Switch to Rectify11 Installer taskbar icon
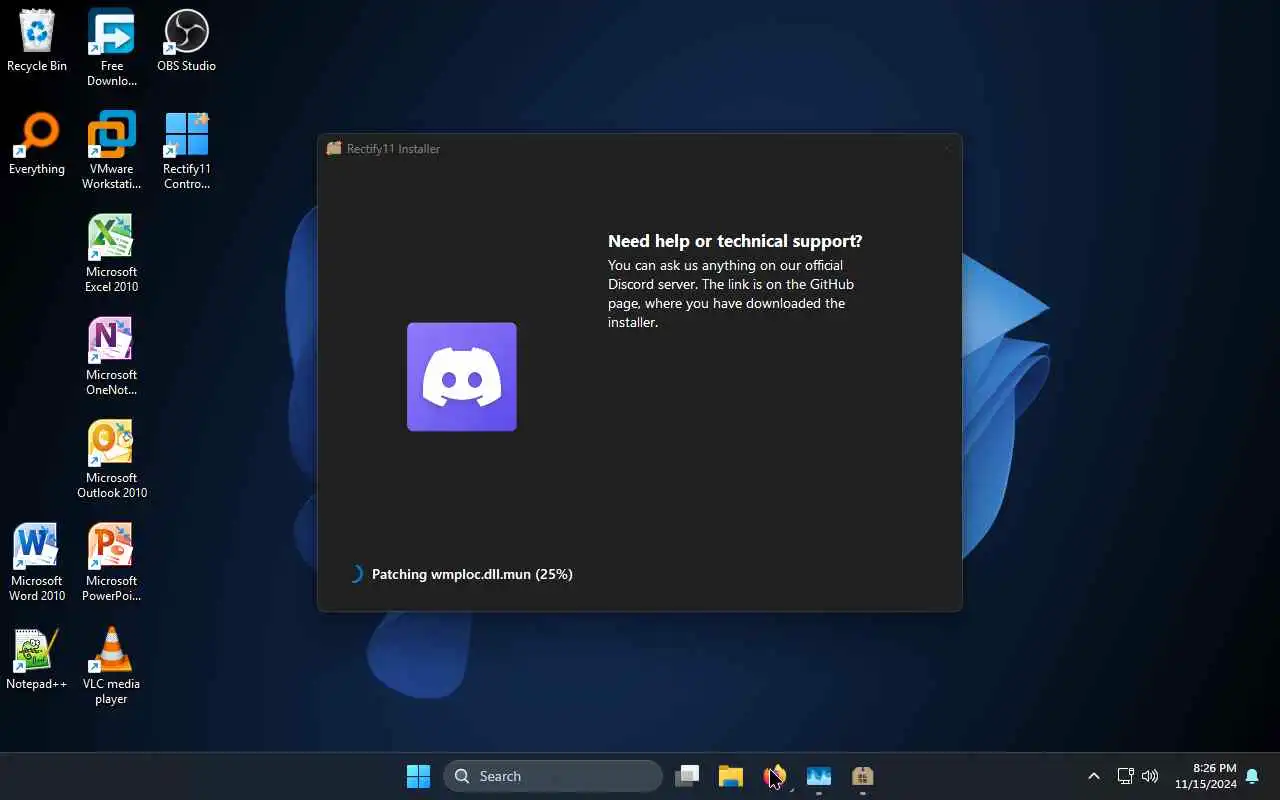This screenshot has height=800, width=1280. coord(863,776)
